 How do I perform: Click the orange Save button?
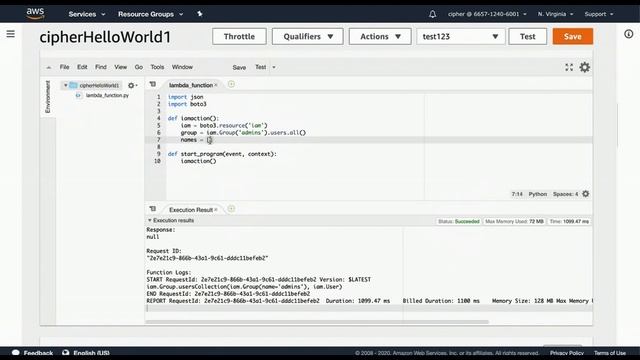click(x=573, y=36)
